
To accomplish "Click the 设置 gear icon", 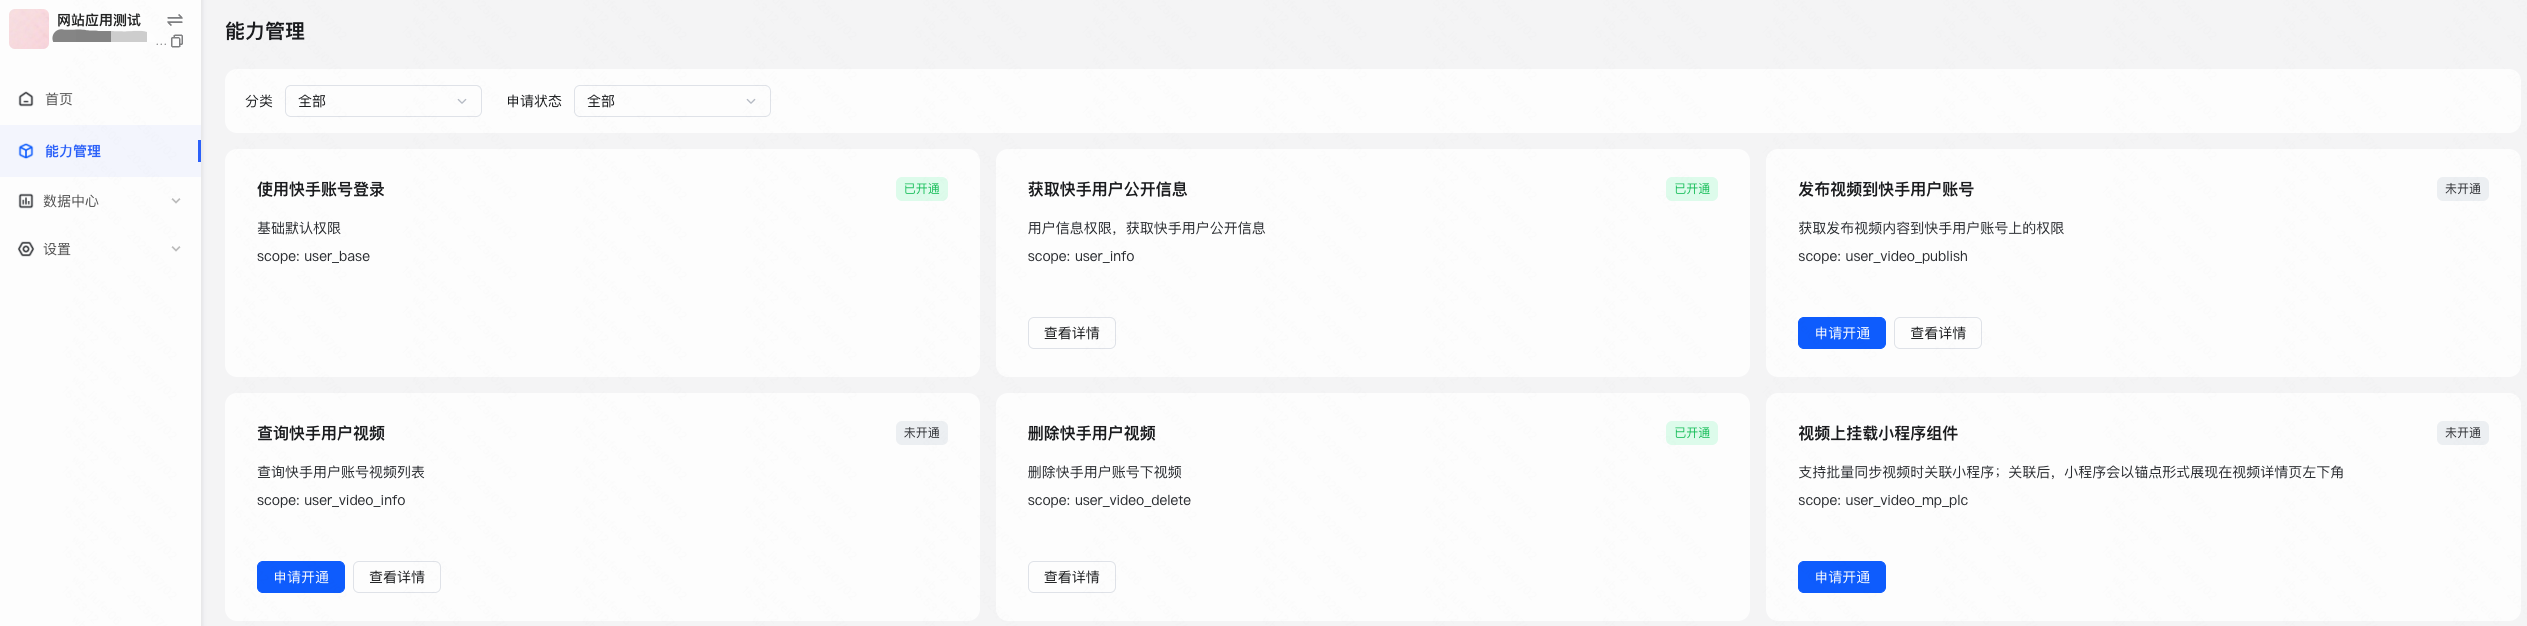I will click(x=26, y=249).
